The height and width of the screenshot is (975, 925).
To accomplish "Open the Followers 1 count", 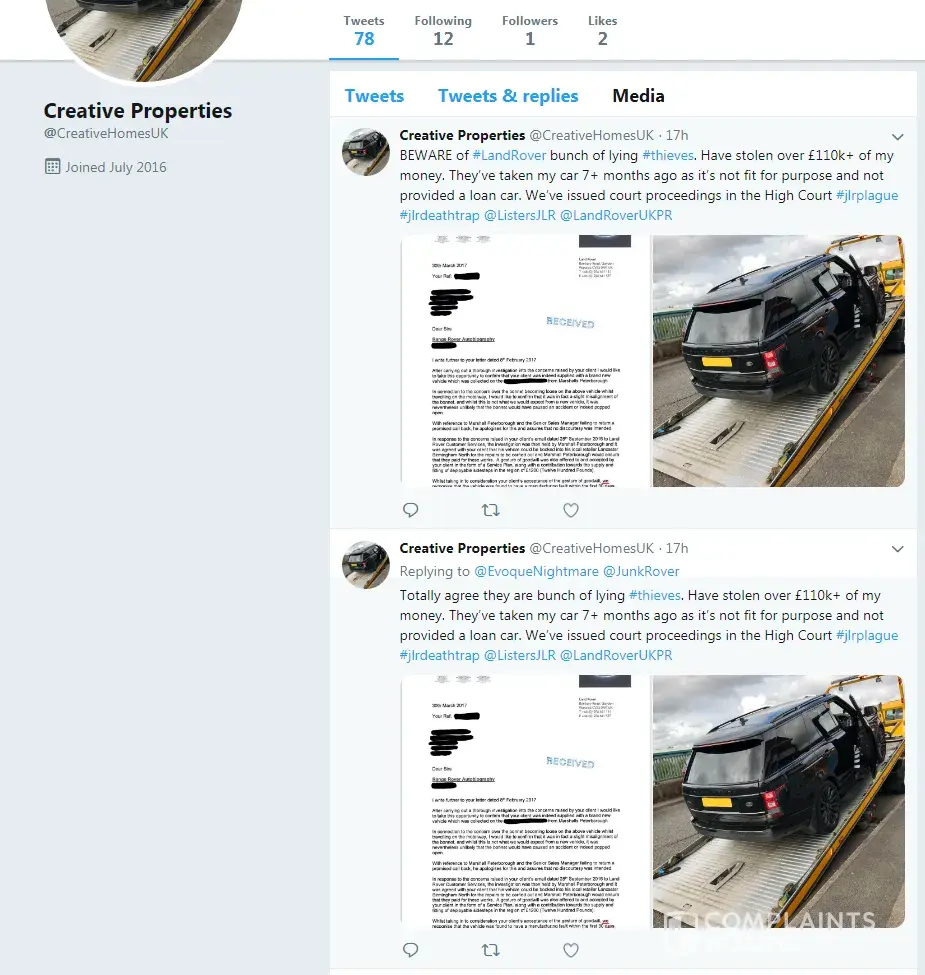I will tap(530, 30).
